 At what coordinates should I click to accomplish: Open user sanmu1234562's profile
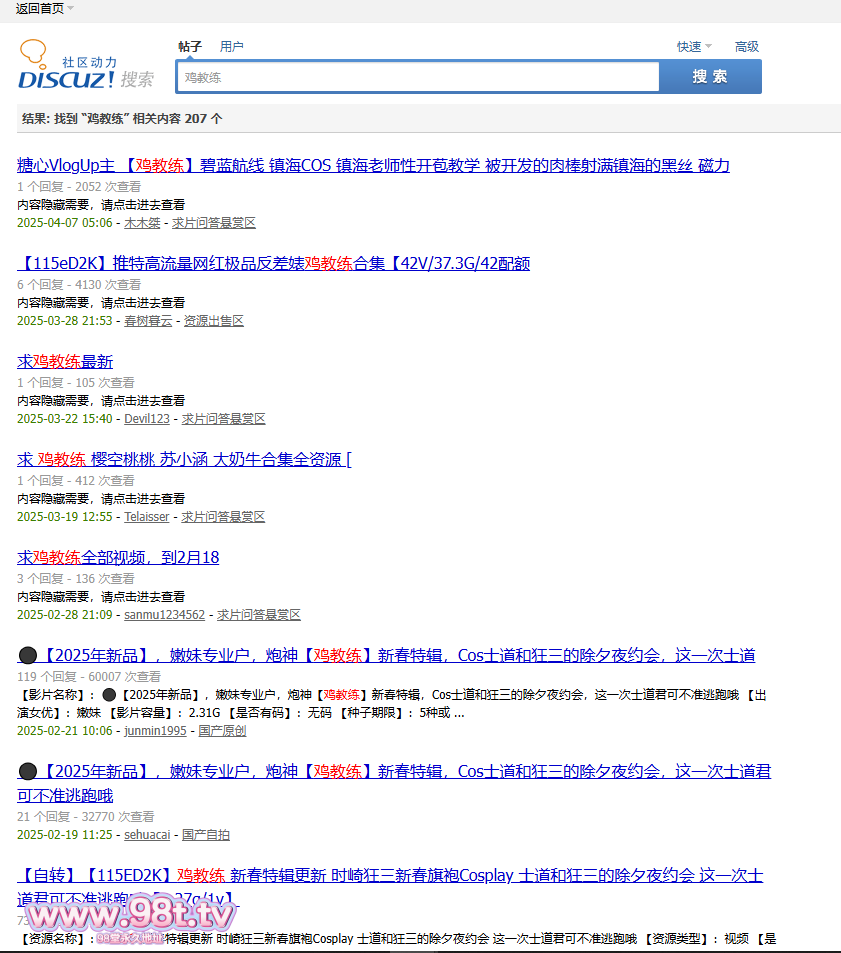tap(164, 615)
